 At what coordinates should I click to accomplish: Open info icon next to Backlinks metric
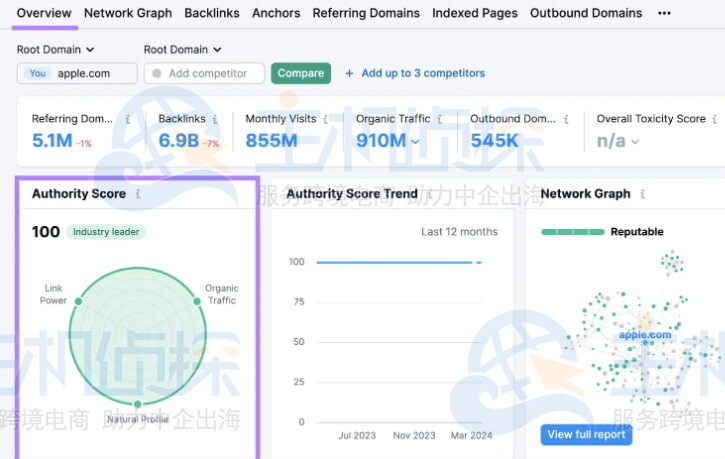pyautogui.click(x=215, y=119)
